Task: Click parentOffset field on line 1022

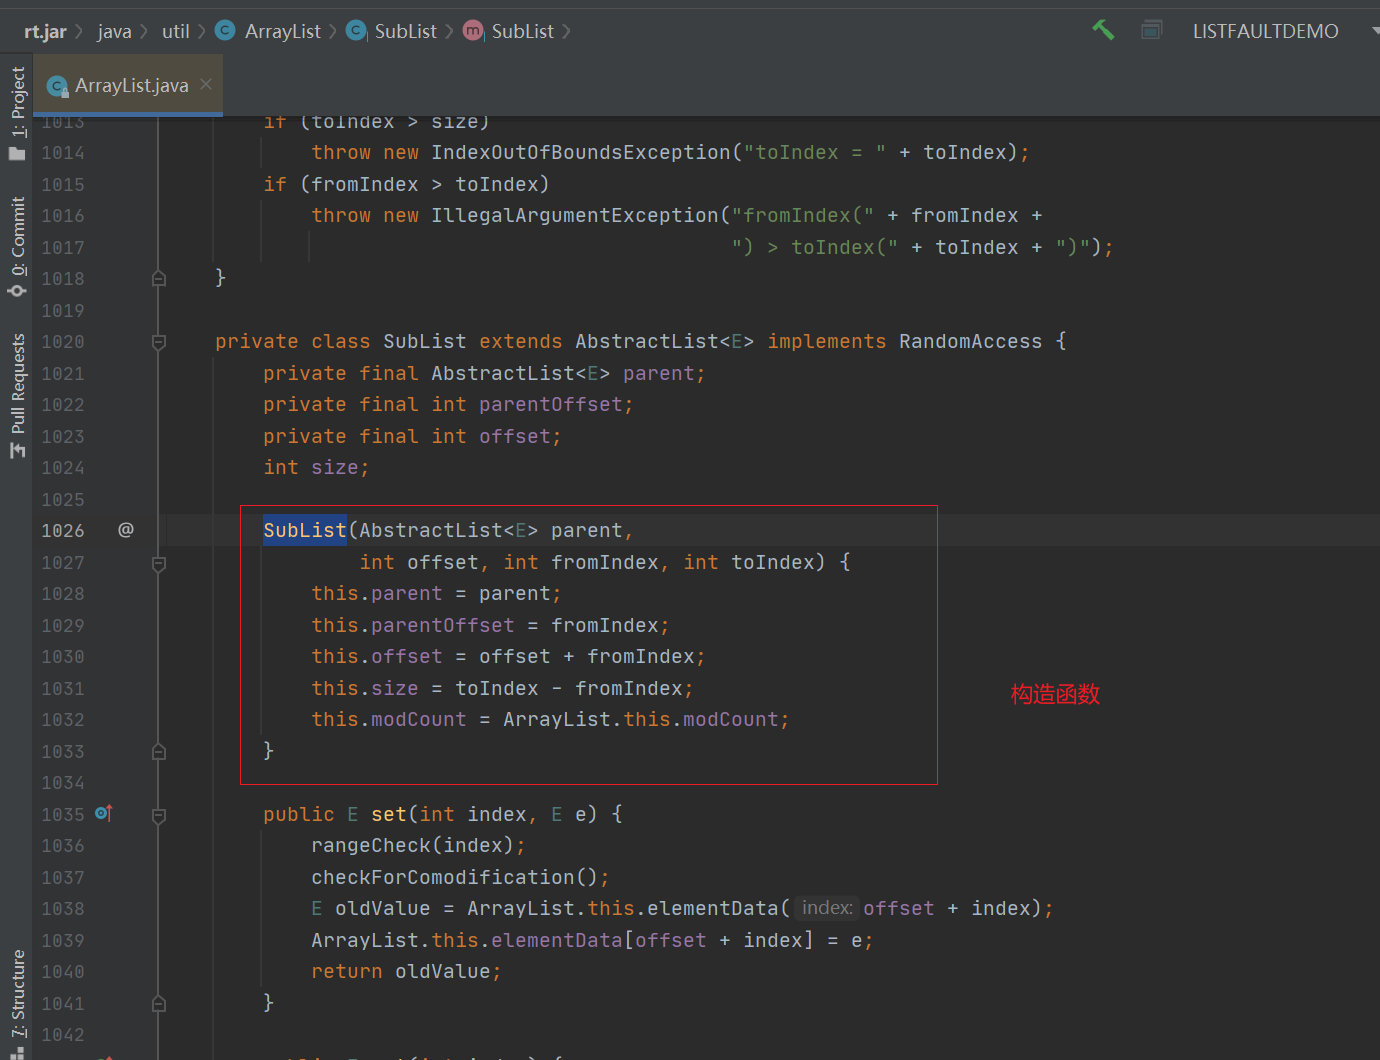Action: pos(551,404)
